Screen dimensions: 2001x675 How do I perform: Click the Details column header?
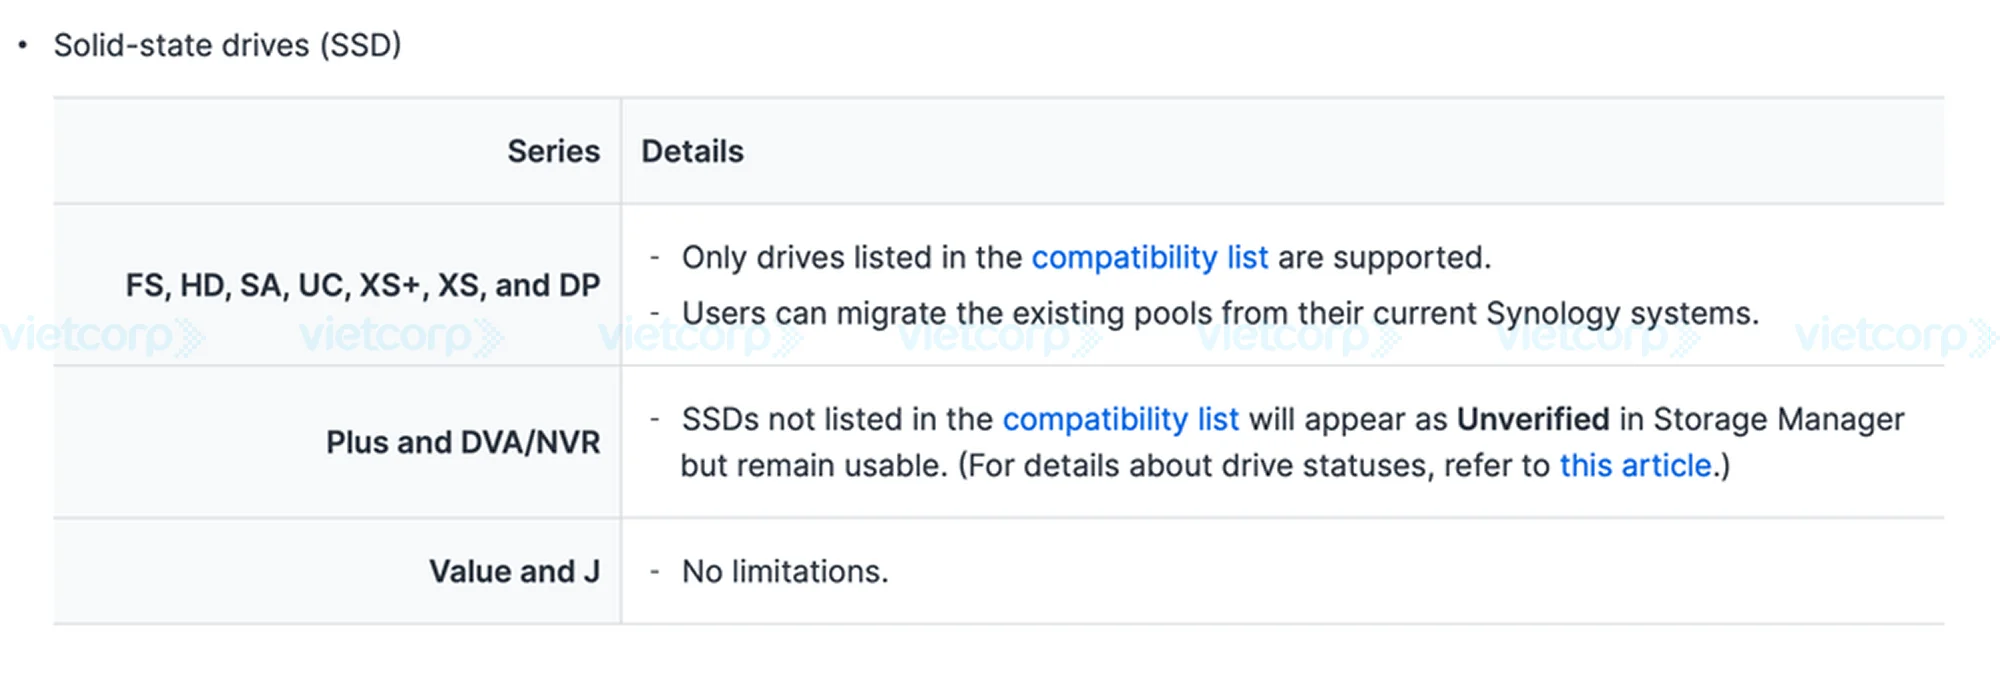click(x=692, y=151)
